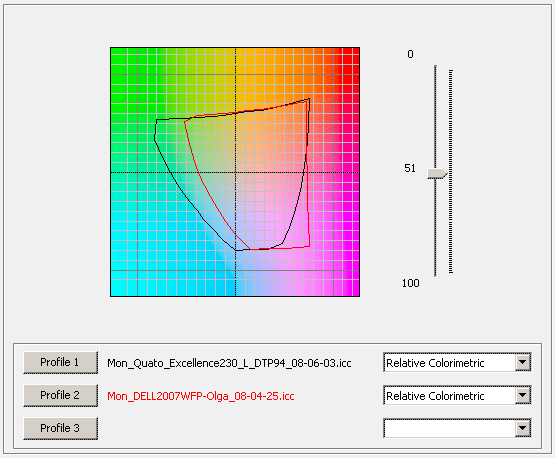Click the Profile 2 button
555x458 pixels.
60,395
